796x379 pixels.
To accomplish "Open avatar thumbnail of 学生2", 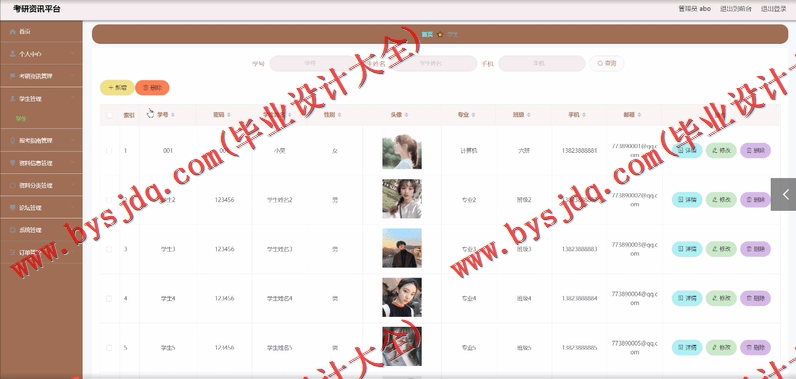I will pos(402,199).
